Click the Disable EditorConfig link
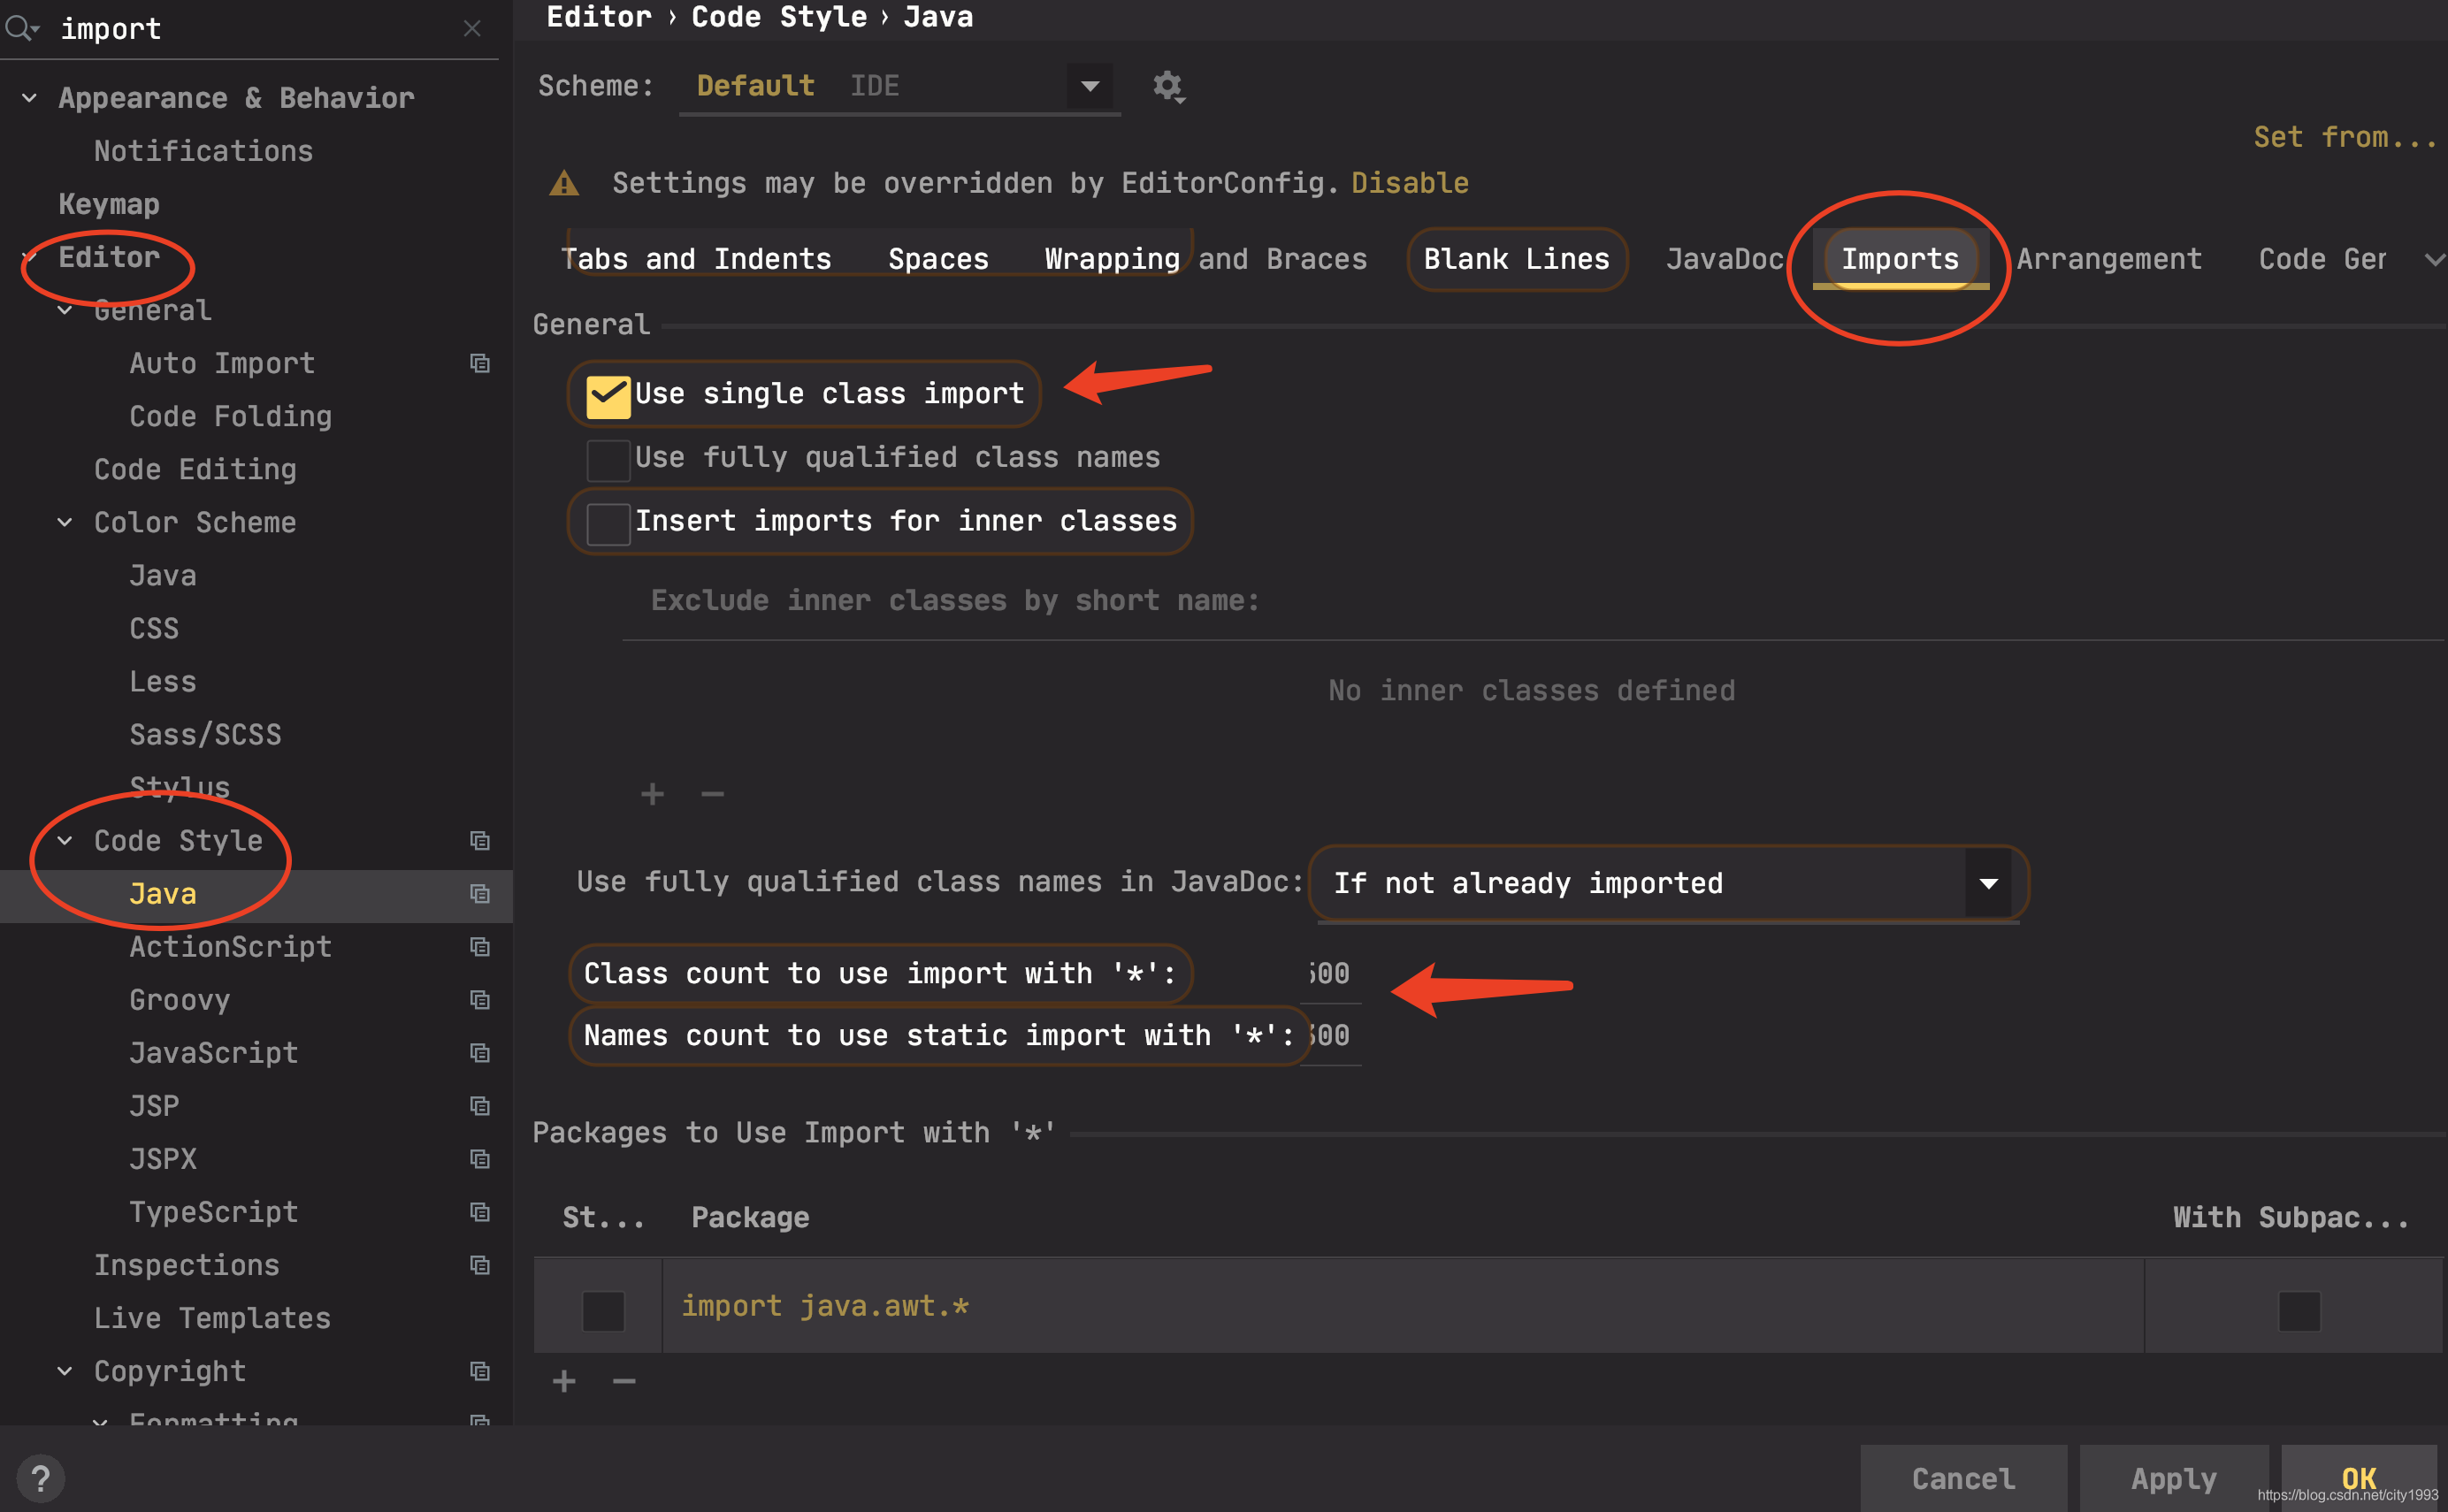 point(1409,183)
